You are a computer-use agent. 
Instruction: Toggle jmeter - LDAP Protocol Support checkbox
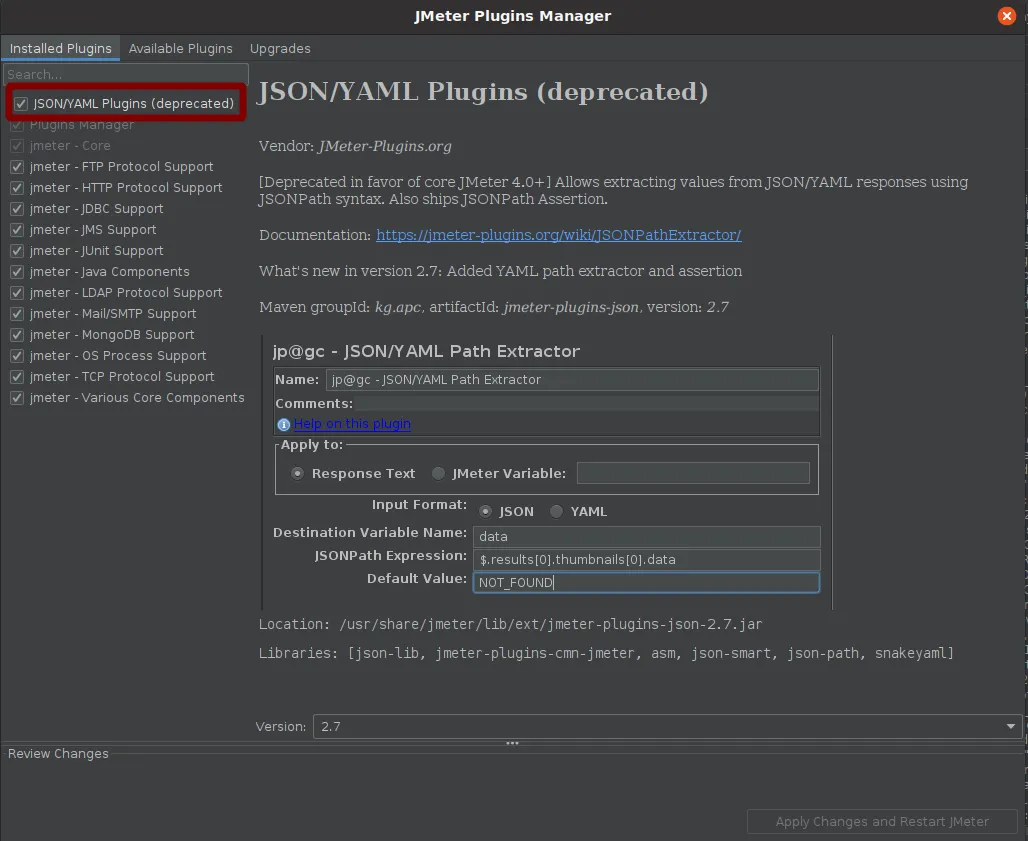click(x=17, y=293)
